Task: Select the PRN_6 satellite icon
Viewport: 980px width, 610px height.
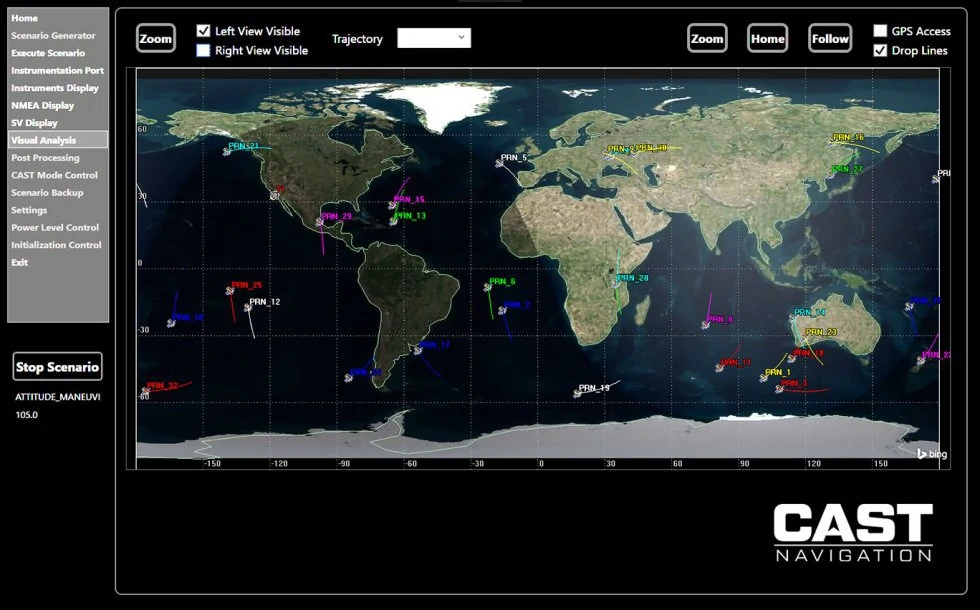Action: pos(488,287)
